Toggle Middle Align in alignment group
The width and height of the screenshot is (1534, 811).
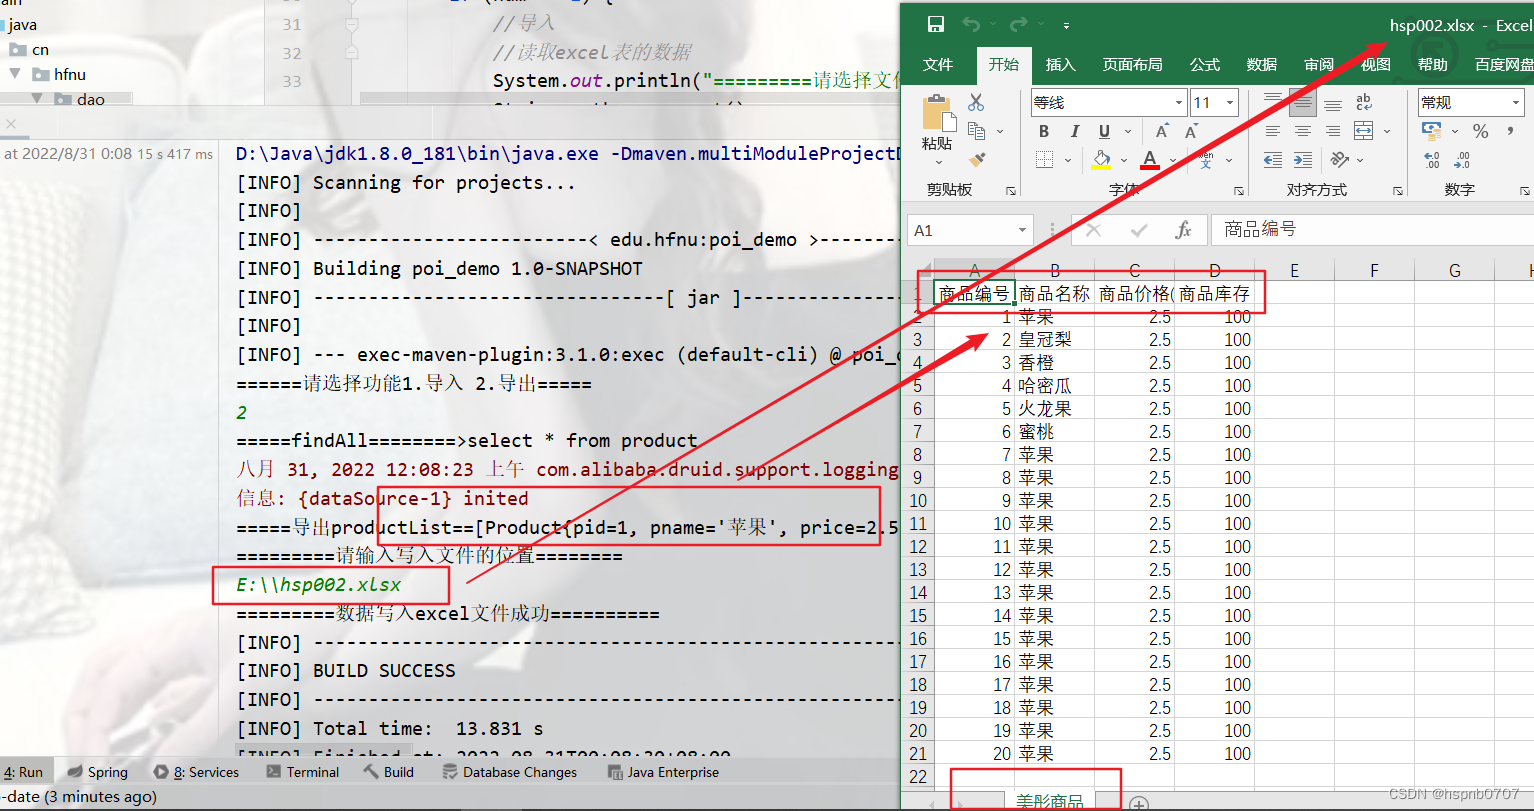point(1302,102)
